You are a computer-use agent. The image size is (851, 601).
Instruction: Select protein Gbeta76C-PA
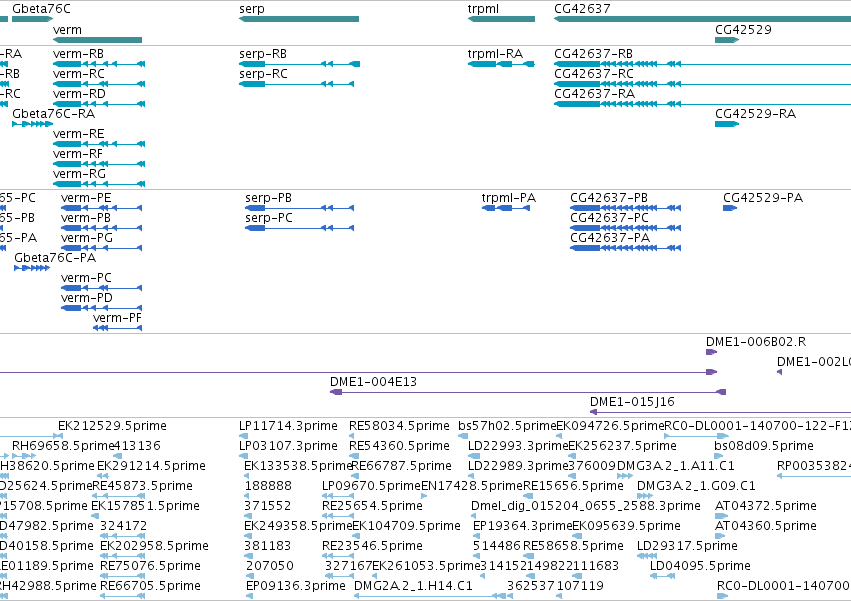click(55, 258)
